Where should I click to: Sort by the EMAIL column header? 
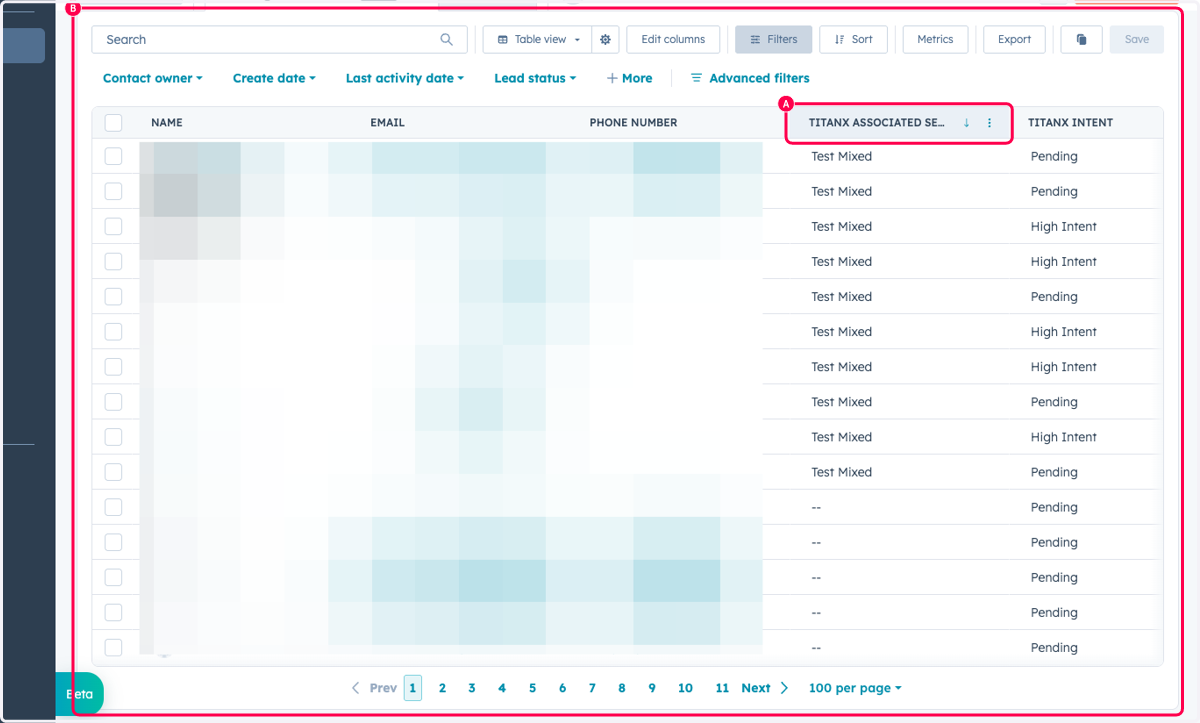(387, 123)
